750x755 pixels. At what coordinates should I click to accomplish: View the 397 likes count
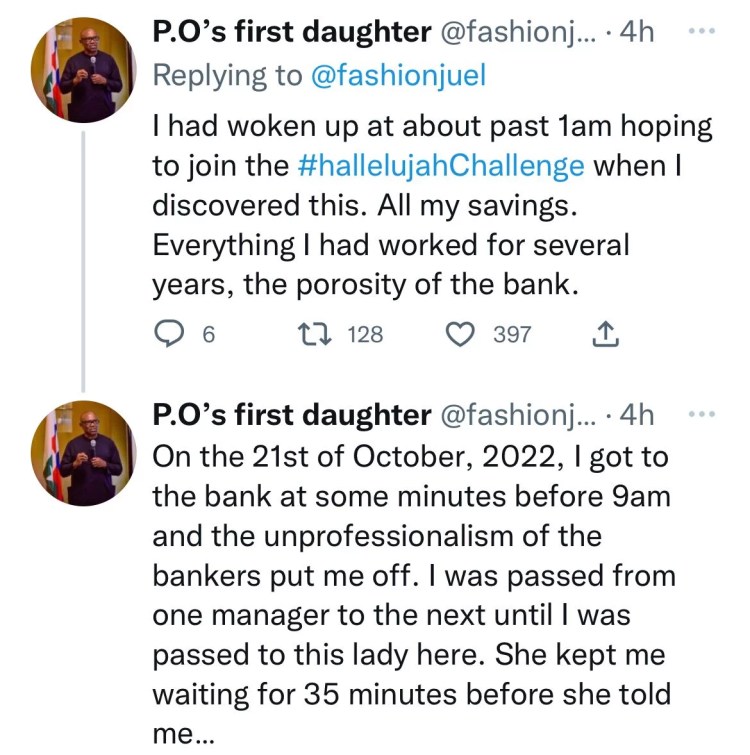[x=512, y=335]
